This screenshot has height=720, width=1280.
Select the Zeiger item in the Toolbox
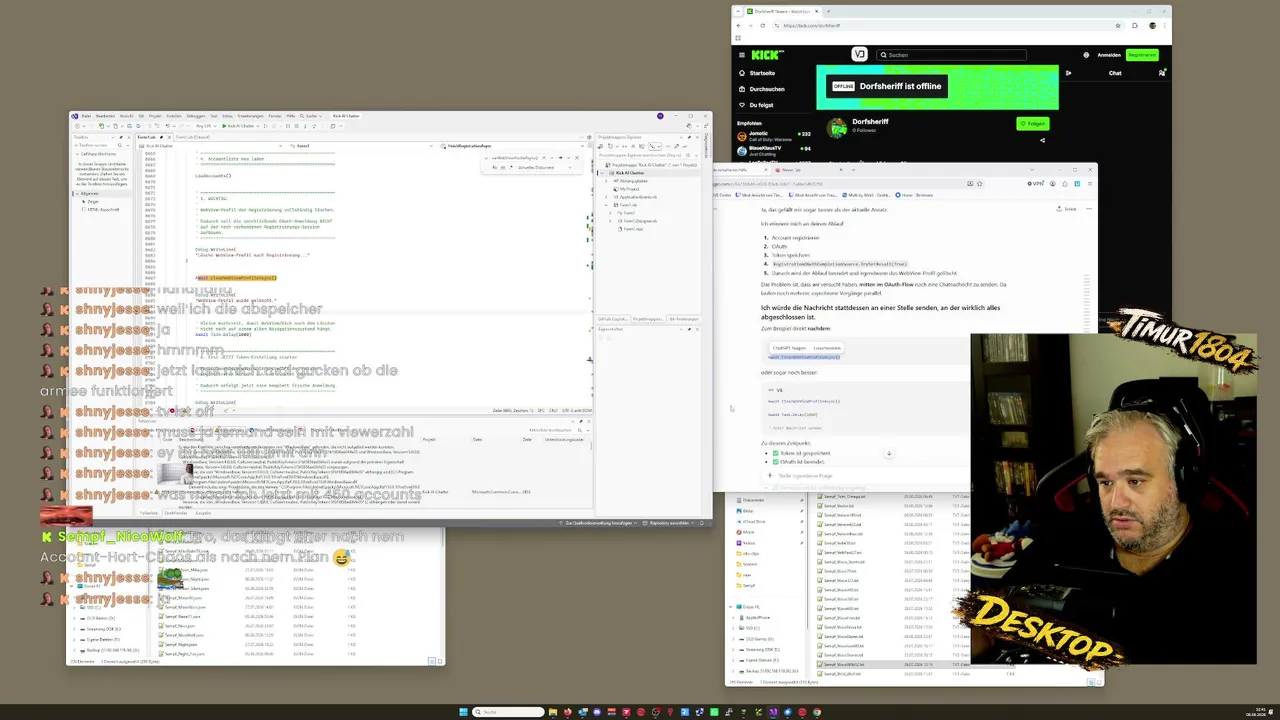(x=93, y=201)
